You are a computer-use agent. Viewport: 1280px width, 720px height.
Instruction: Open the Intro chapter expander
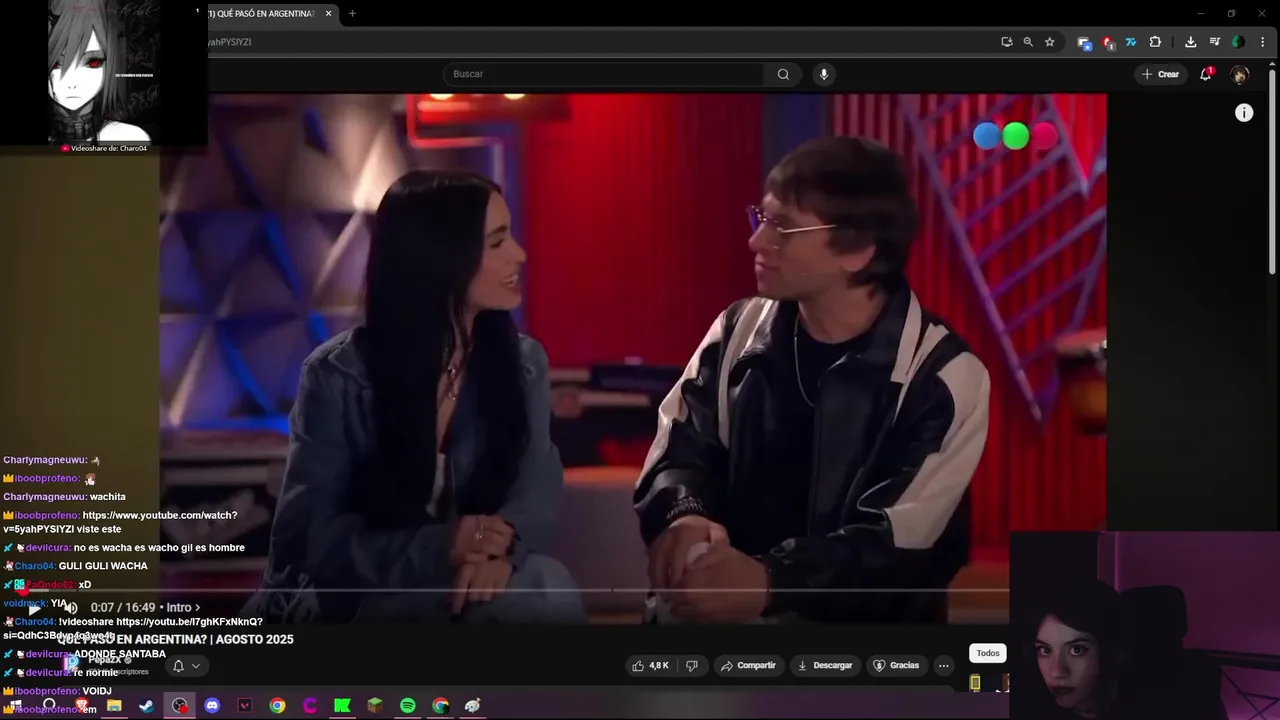183,607
